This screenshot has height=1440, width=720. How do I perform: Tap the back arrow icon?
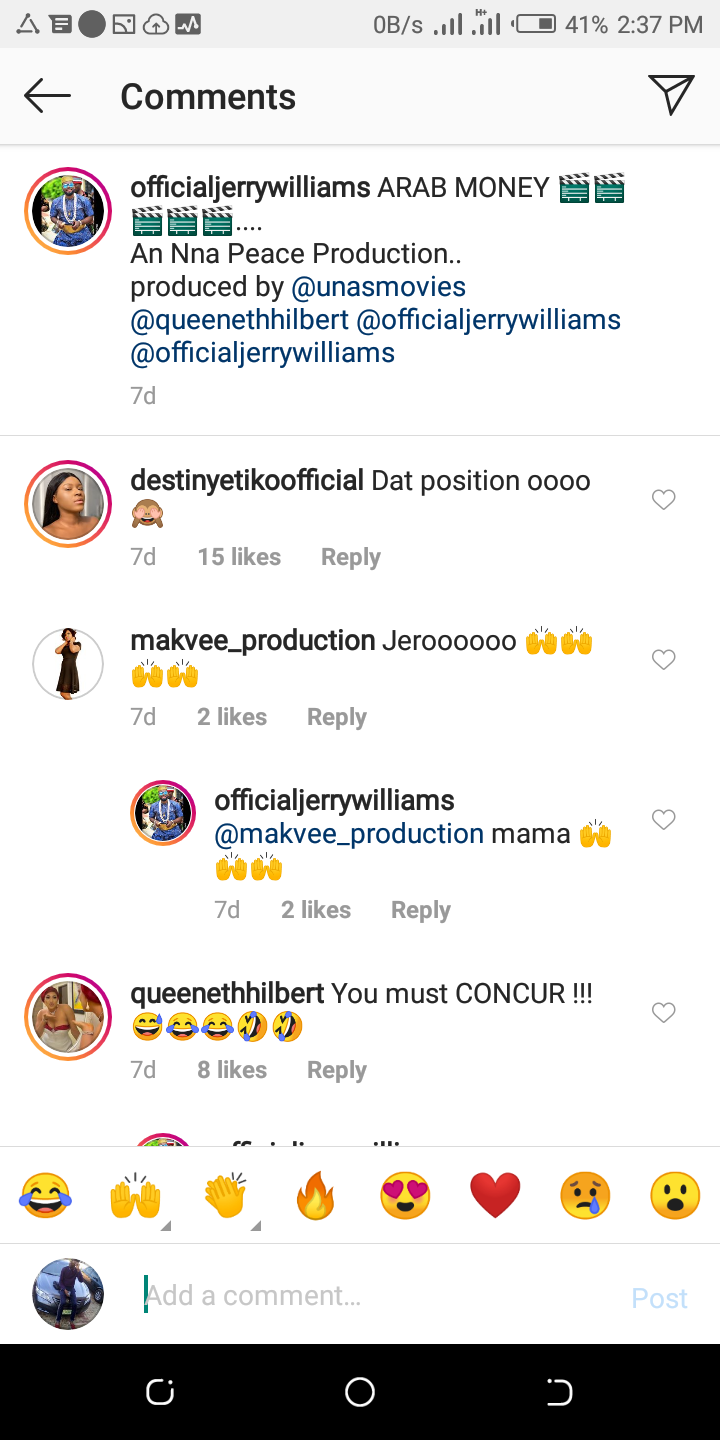47,96
